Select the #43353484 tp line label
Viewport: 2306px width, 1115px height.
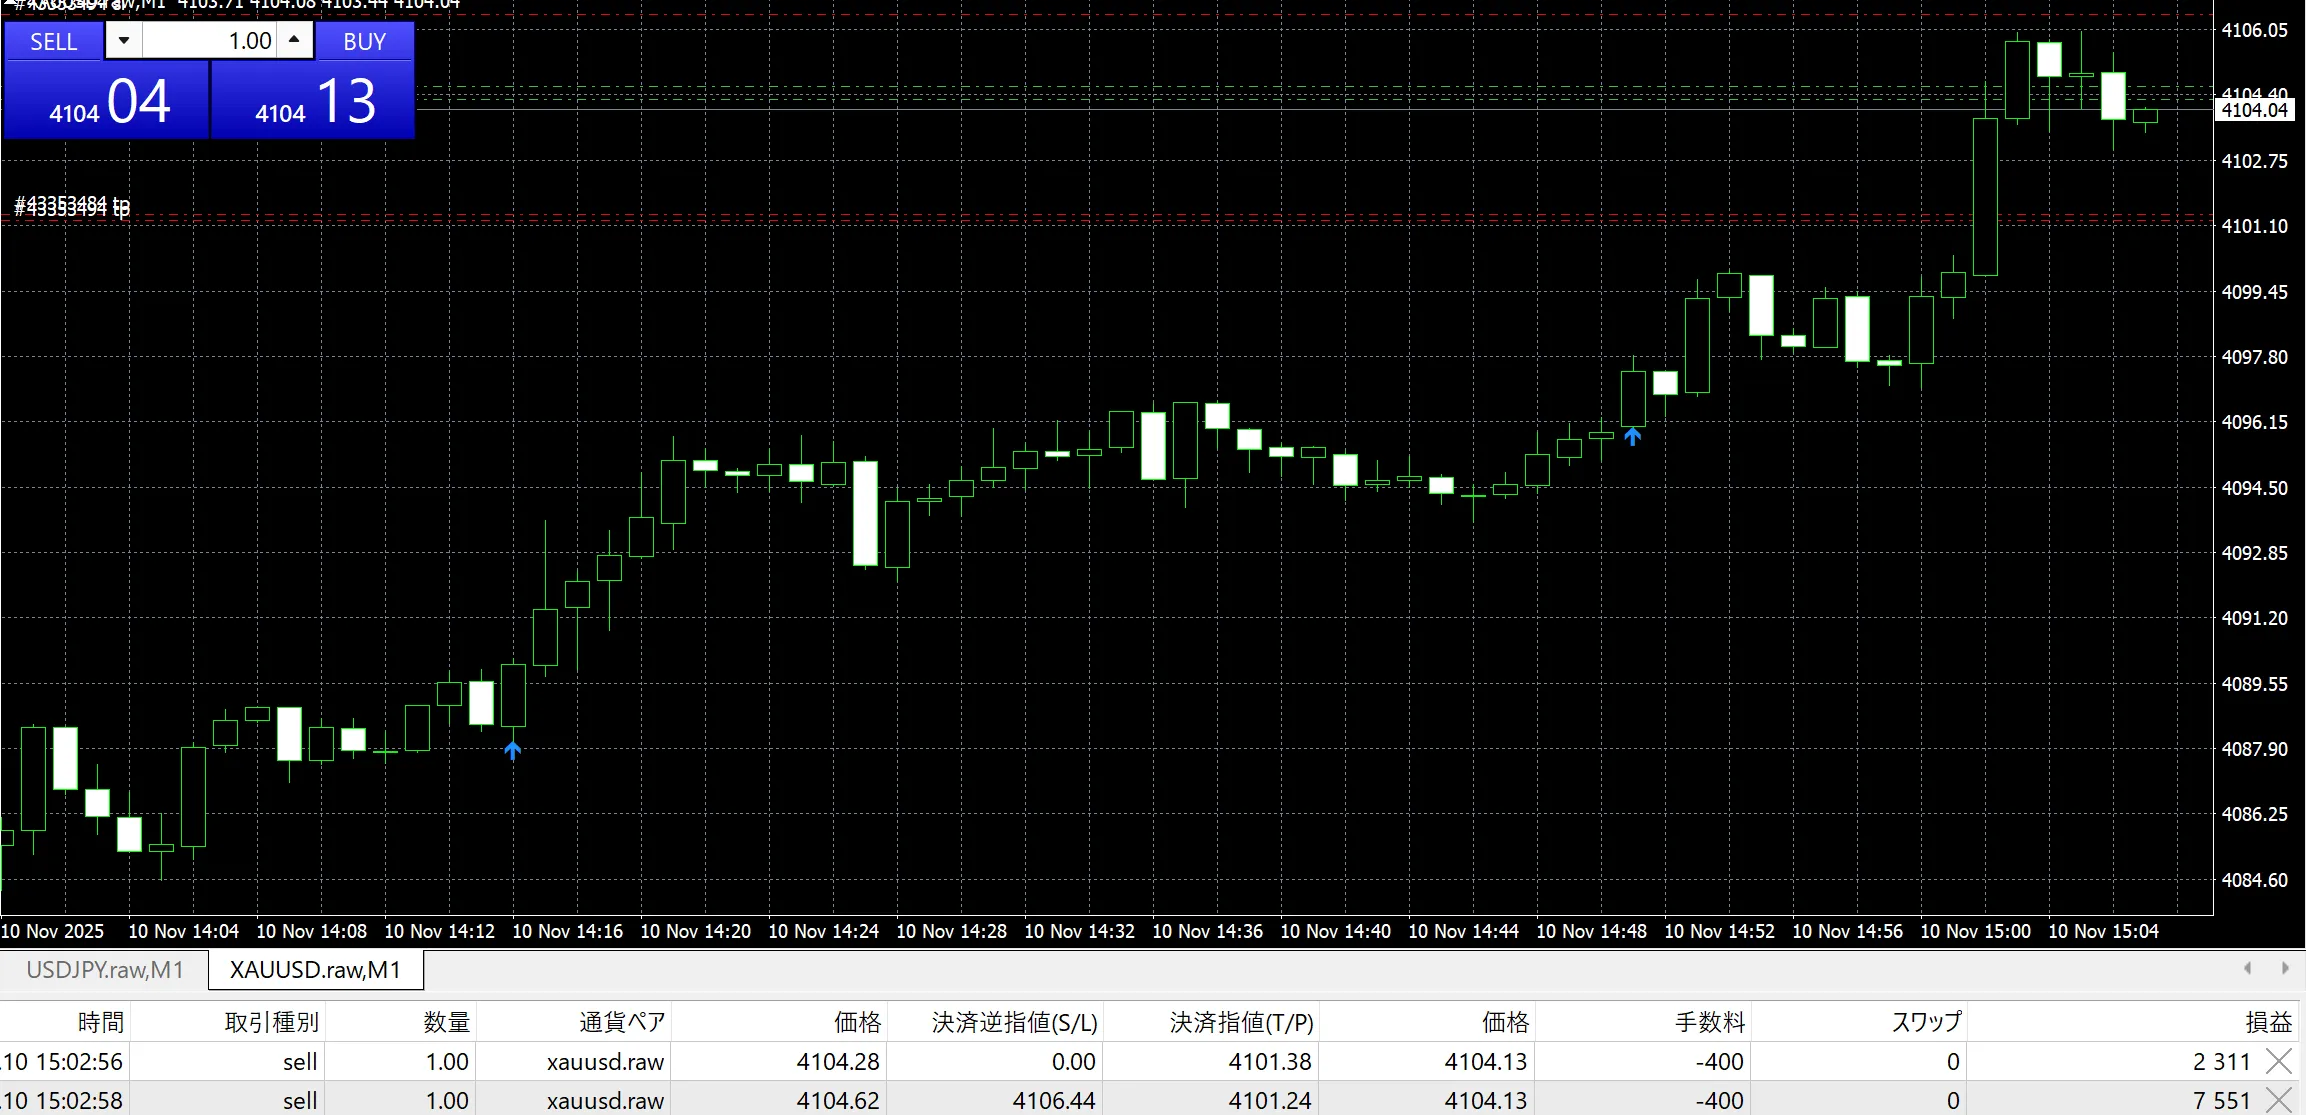(x=72, y=207)
